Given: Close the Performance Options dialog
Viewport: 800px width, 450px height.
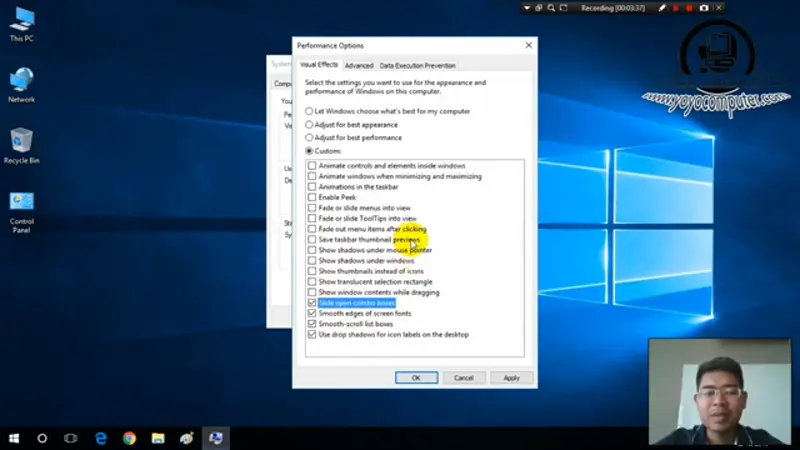Looking at the screenshot, I should click(529, 45).
